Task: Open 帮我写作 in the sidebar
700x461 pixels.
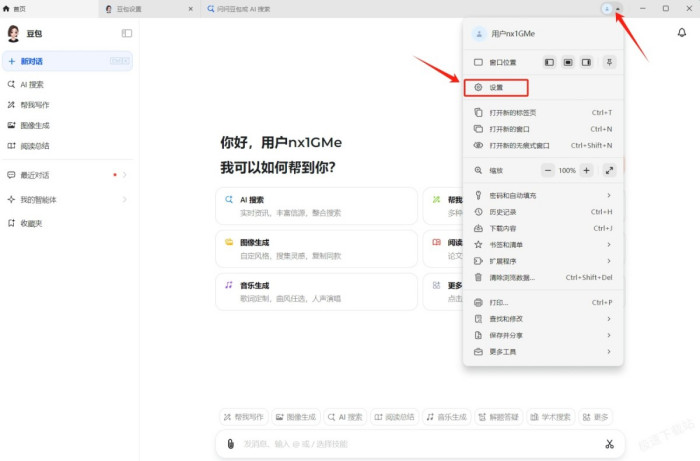Action: (67, 105)
